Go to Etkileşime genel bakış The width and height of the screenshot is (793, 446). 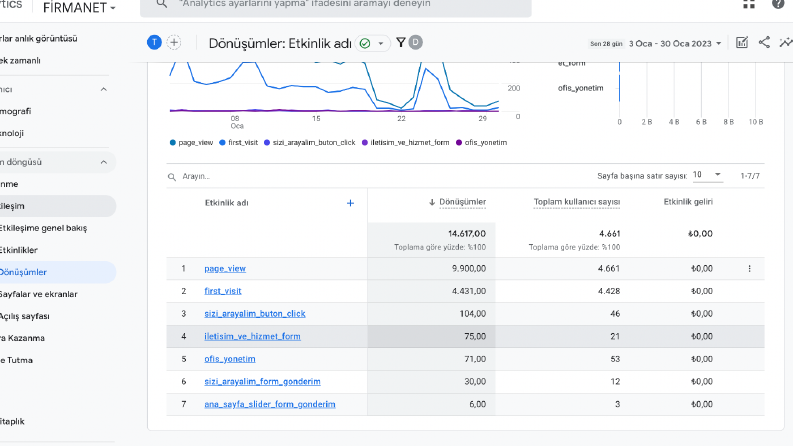[43, 228]
